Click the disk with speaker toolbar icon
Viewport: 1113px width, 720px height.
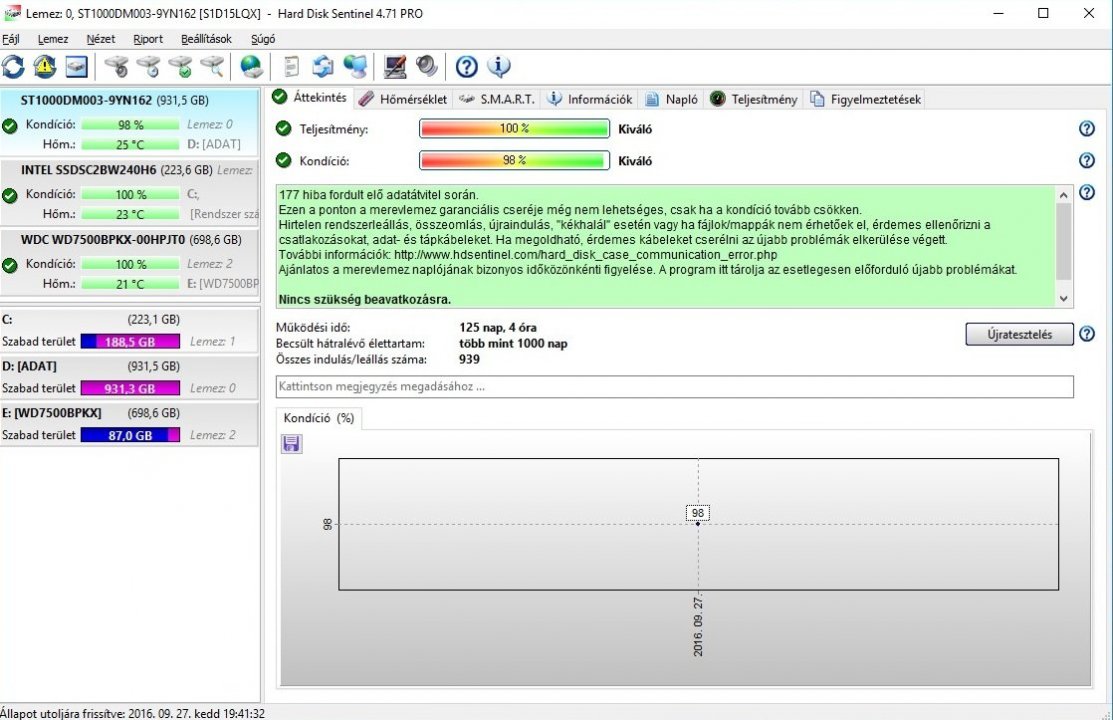point(116,67)
